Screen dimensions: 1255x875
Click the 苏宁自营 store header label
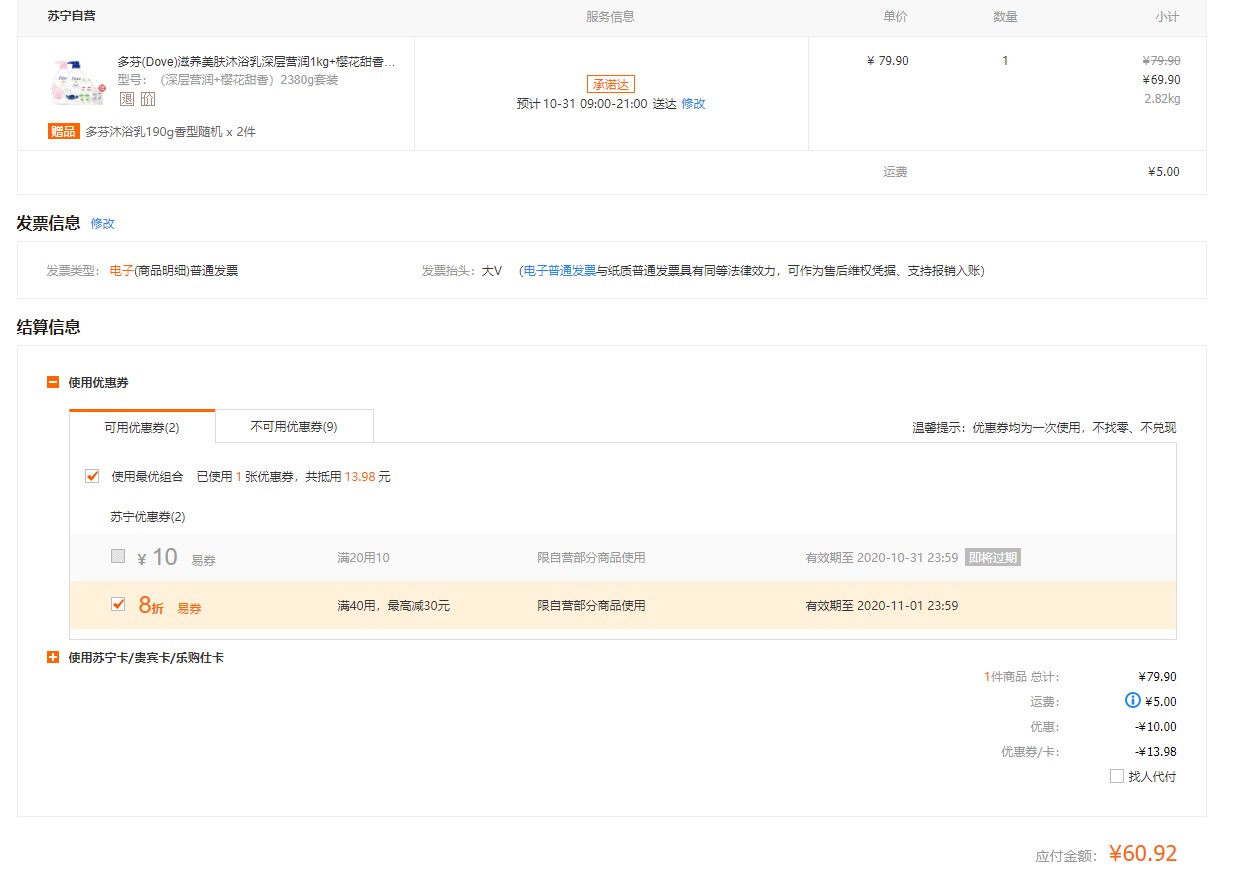coord(72,17)
